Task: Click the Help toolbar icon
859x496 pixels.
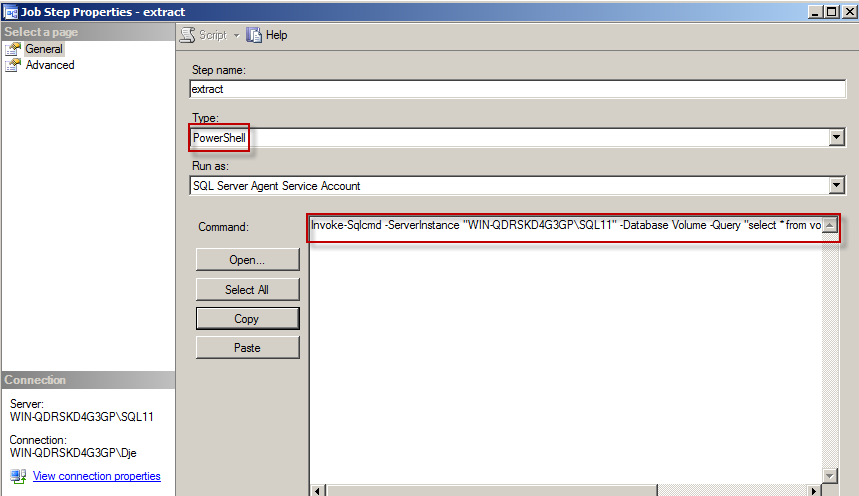Action: tap(255, 35)
